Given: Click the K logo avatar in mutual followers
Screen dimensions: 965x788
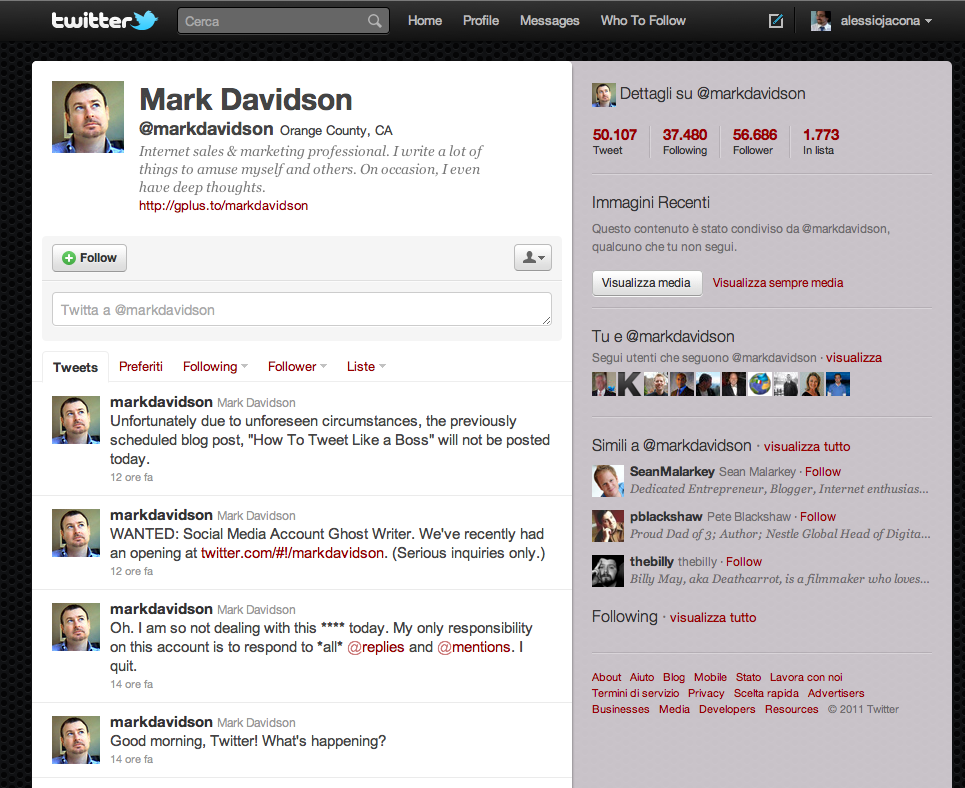Looking at the screenshot, I should (629, 384).
